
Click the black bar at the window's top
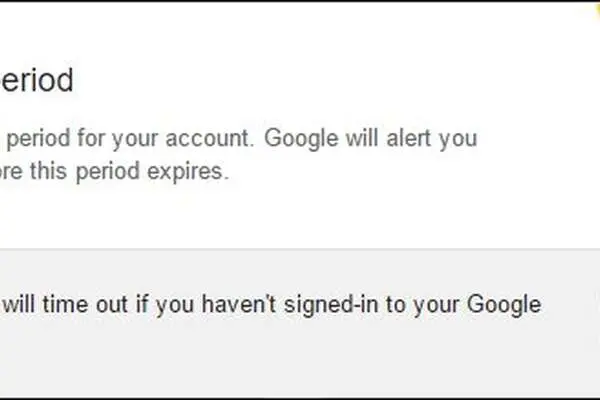[x=300, y=1]
